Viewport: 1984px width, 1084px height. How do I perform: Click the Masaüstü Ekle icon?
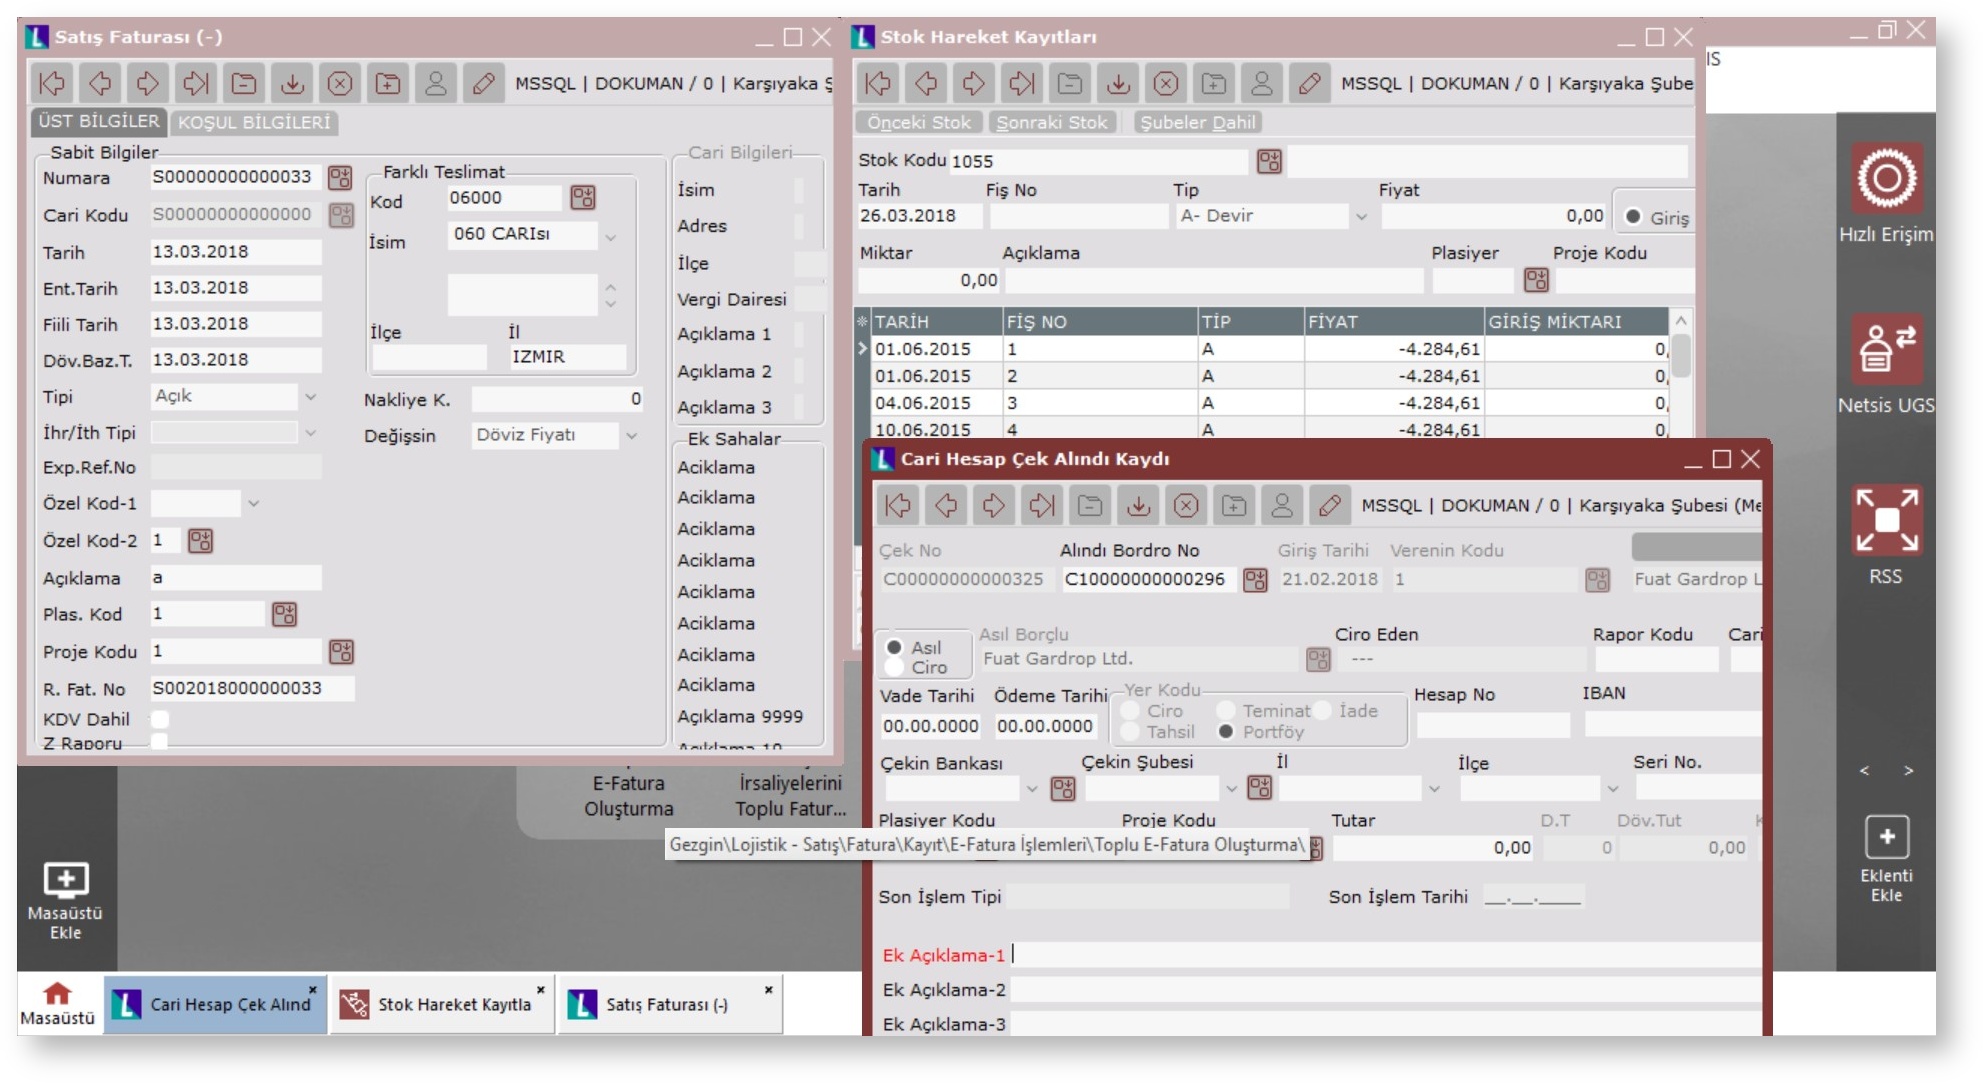coord(66,880)
